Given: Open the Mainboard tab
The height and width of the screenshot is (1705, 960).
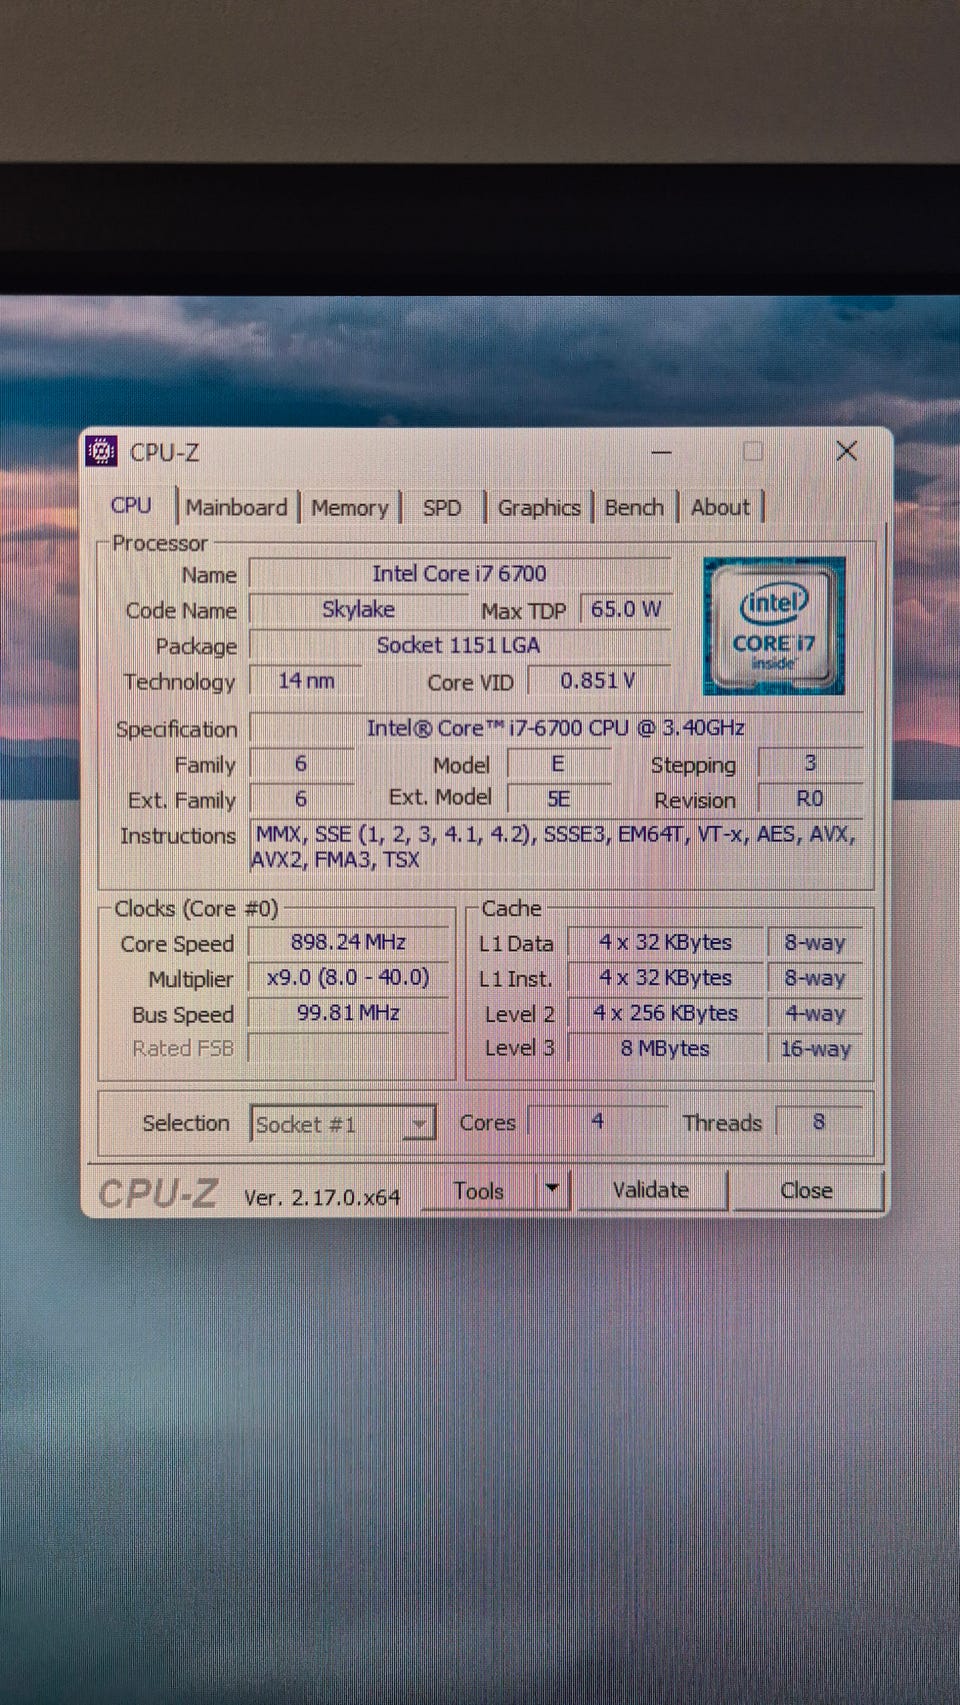Looking at the screenshot, I should click(236, 508).
